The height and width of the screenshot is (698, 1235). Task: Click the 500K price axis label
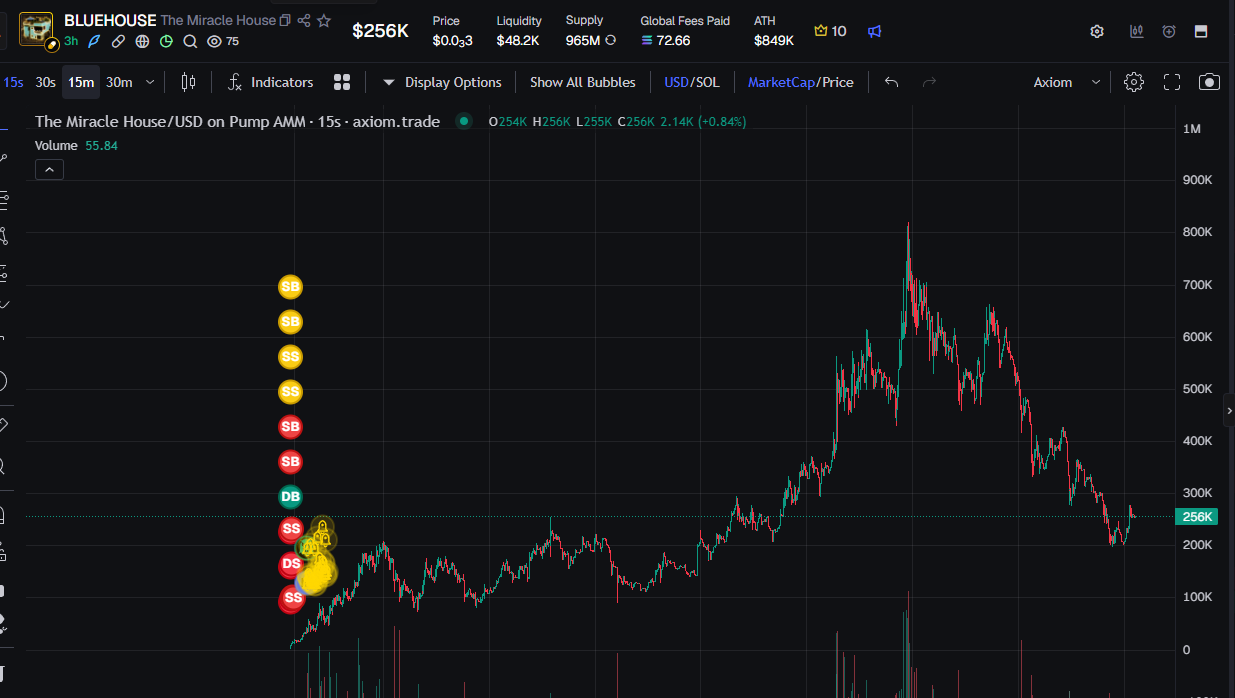click(x=1197, y=388)
